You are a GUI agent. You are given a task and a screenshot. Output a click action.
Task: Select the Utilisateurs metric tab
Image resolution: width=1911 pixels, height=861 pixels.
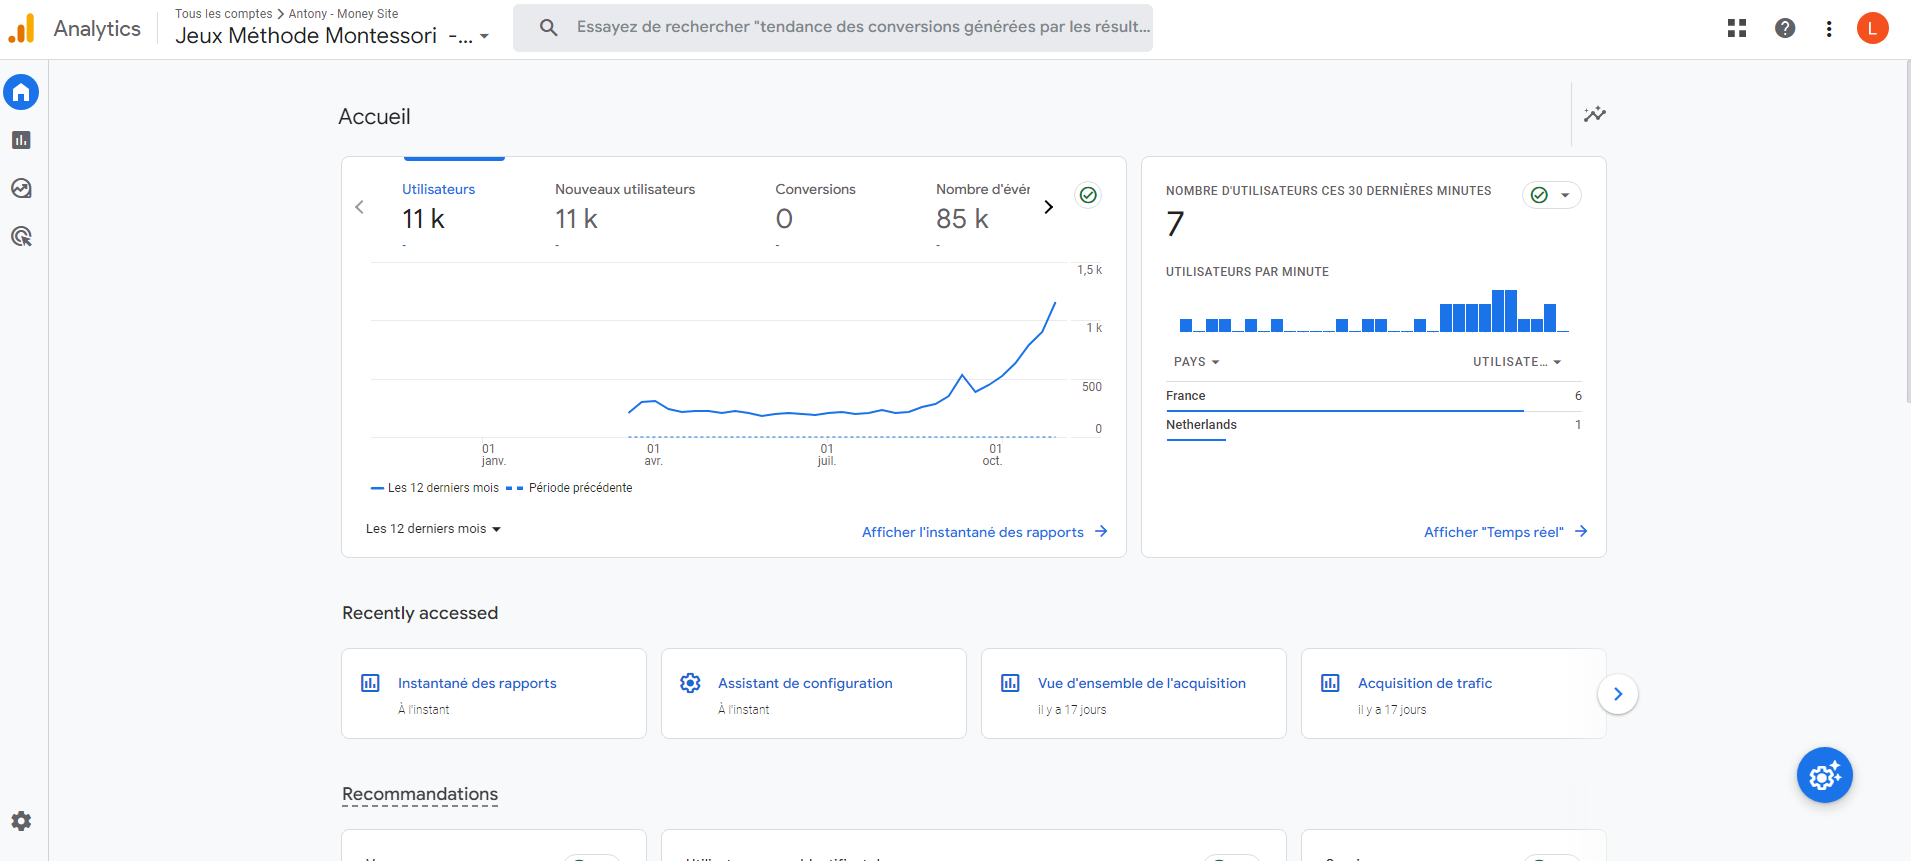click(x=438, y=206)
